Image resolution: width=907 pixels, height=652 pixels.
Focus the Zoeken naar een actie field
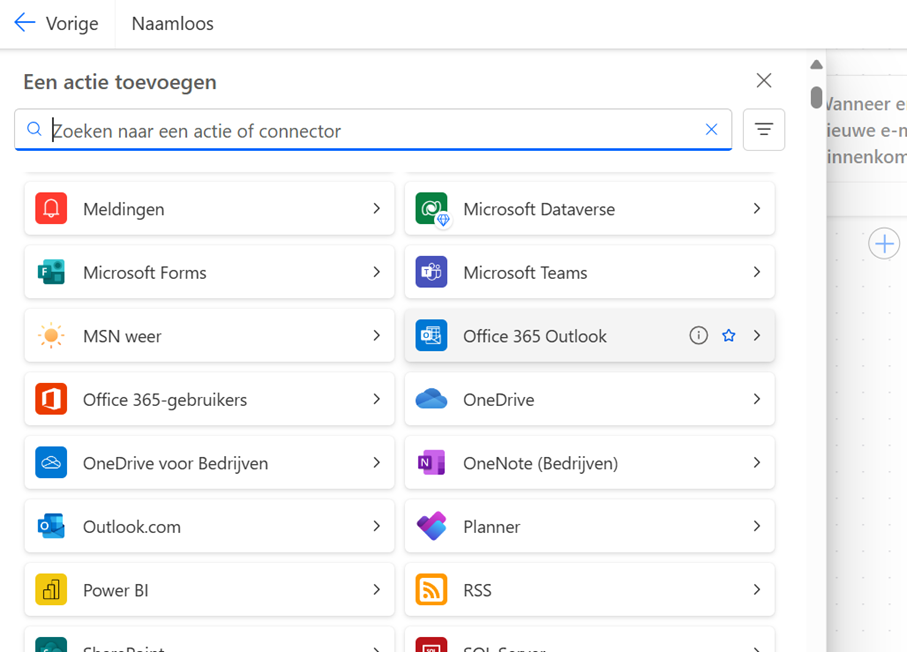click(x=373, y=130)
